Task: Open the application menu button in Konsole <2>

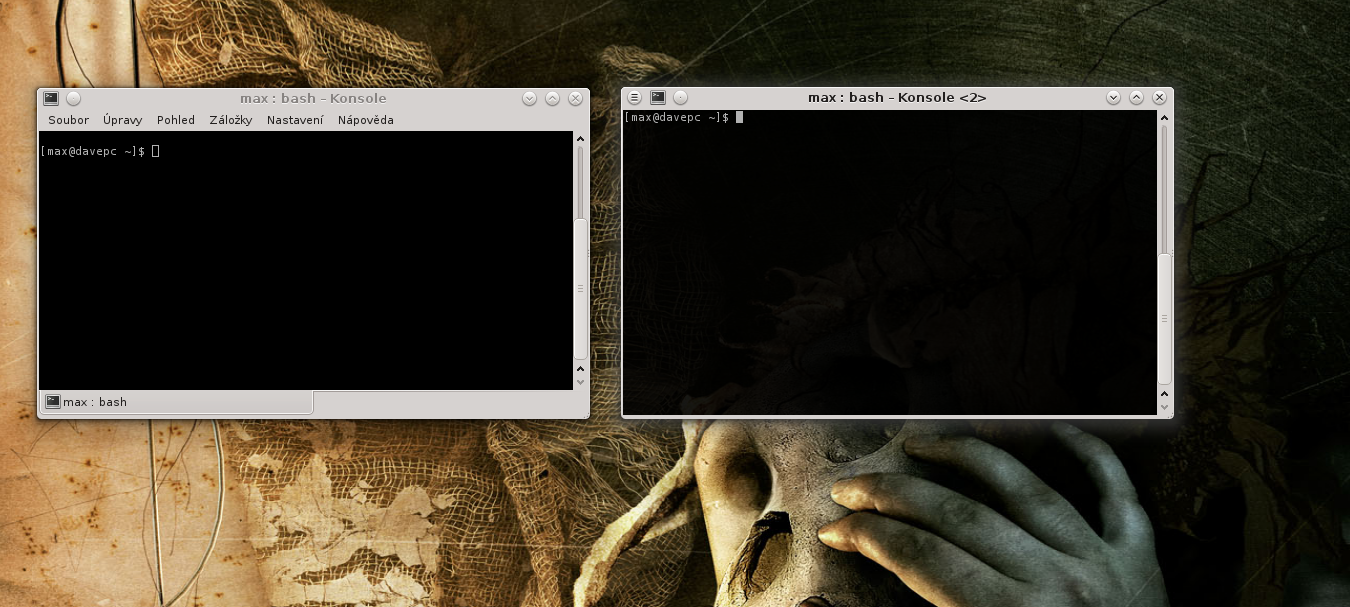Action: 635,97
